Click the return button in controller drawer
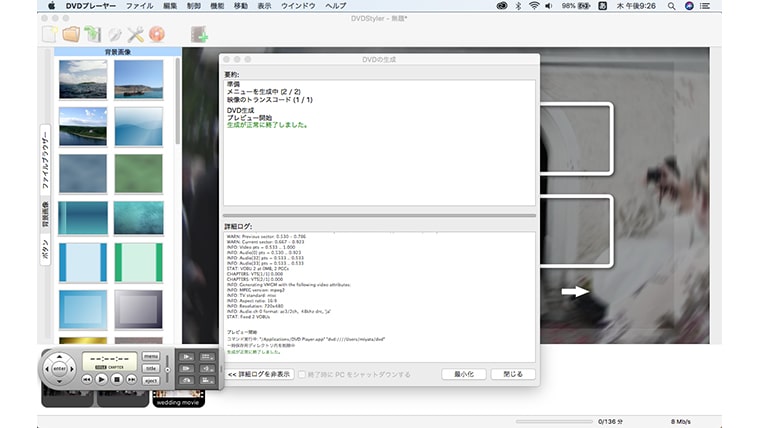 pyautogui.click(x=187, y=380)
